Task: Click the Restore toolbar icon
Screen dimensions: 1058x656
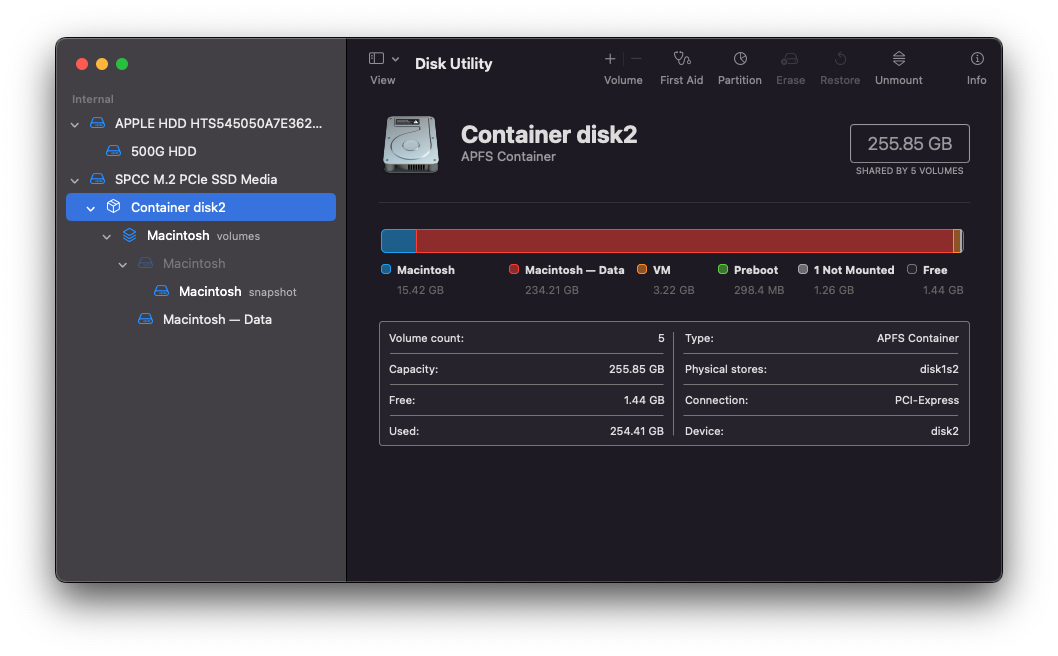Action: point(840,59)
